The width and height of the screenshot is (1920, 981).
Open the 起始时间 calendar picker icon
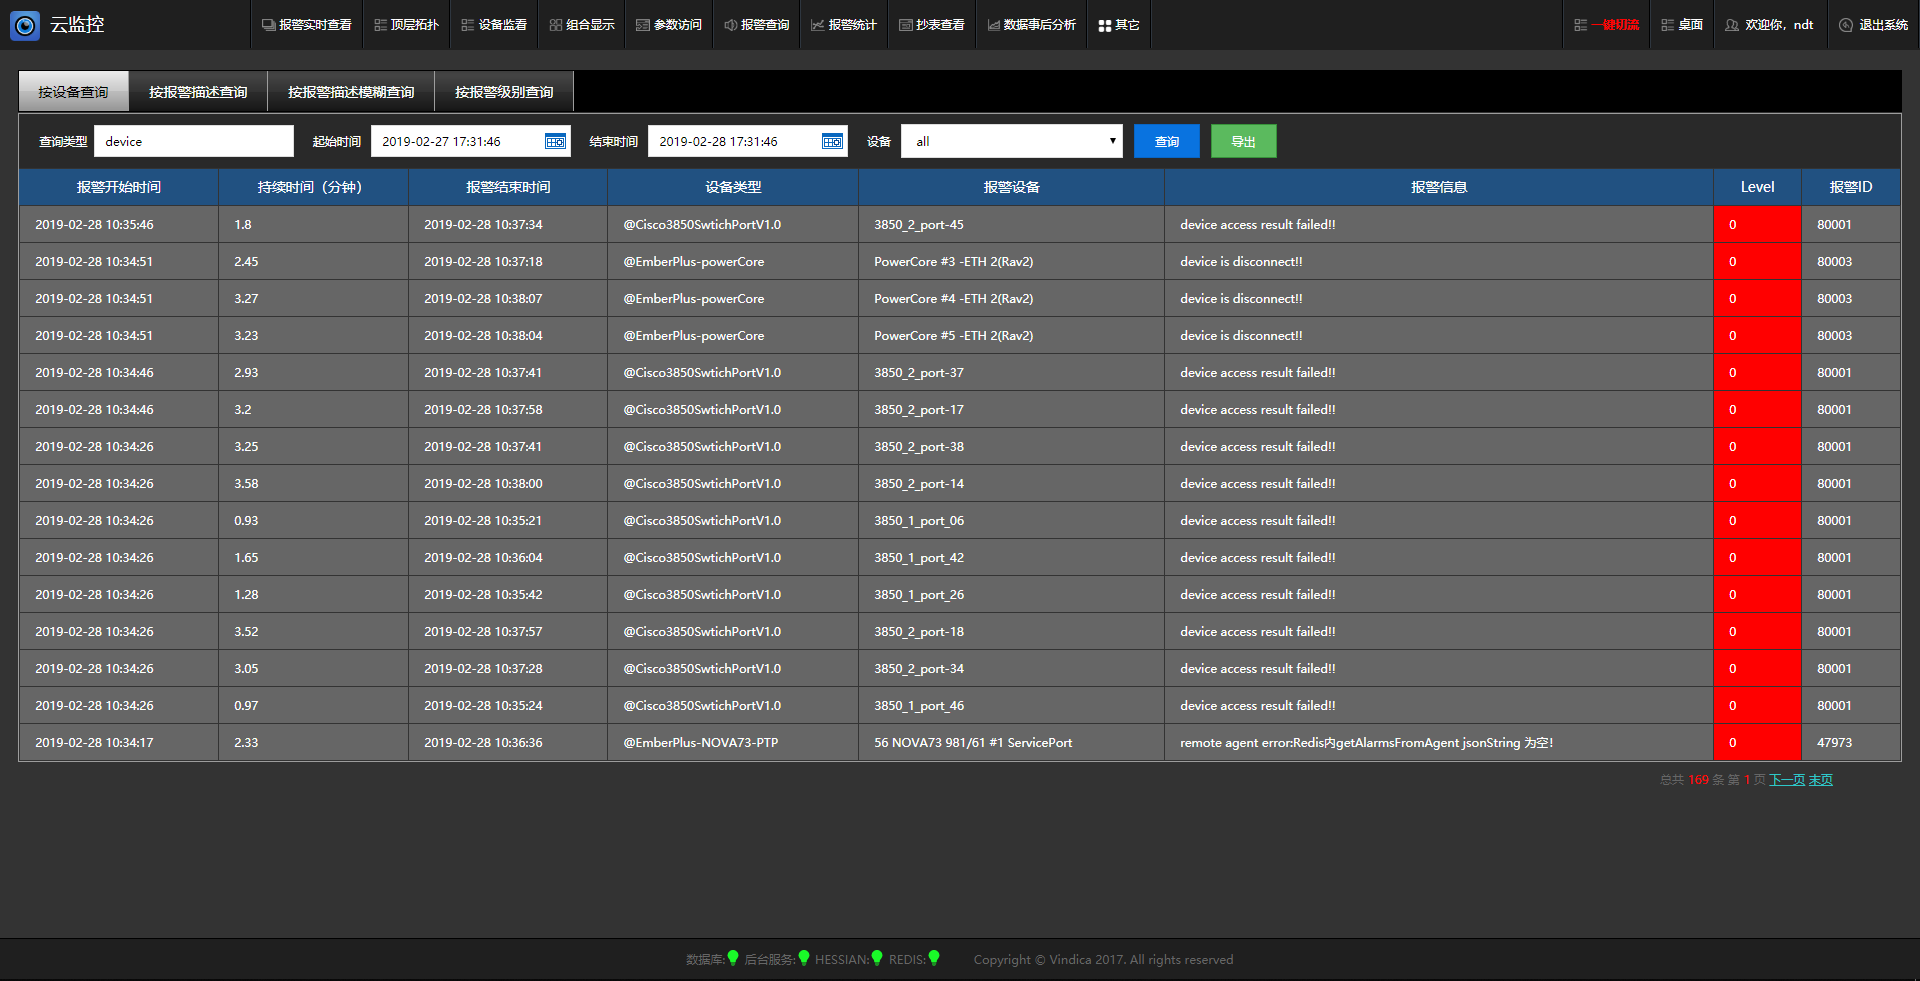(555, 142)
